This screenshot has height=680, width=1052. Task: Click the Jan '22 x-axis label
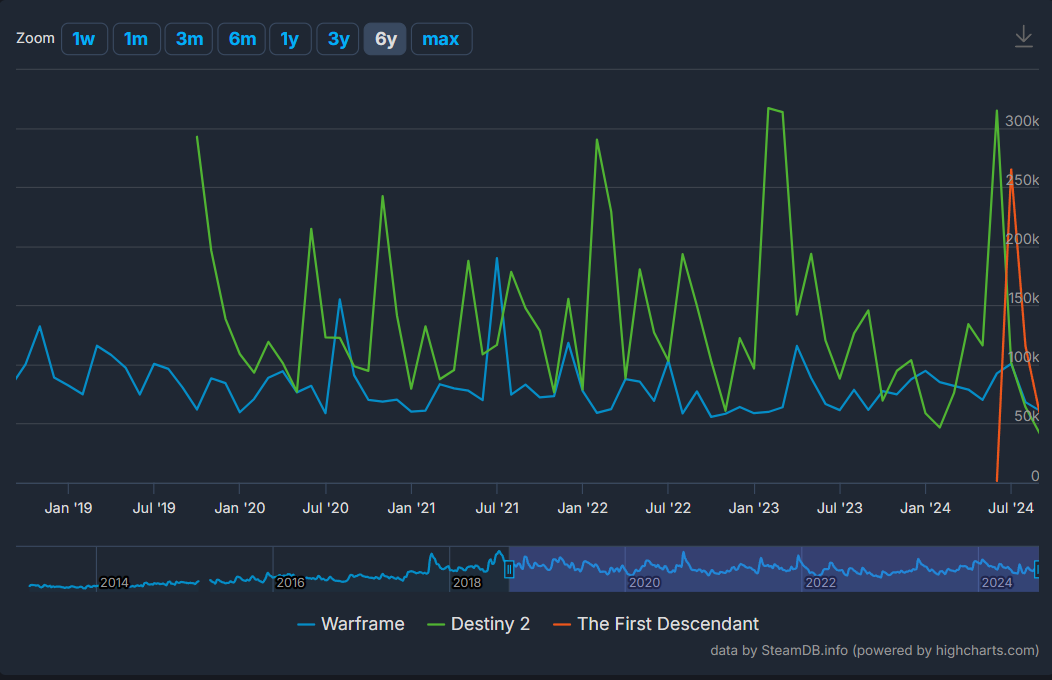(x=582, y=508)
